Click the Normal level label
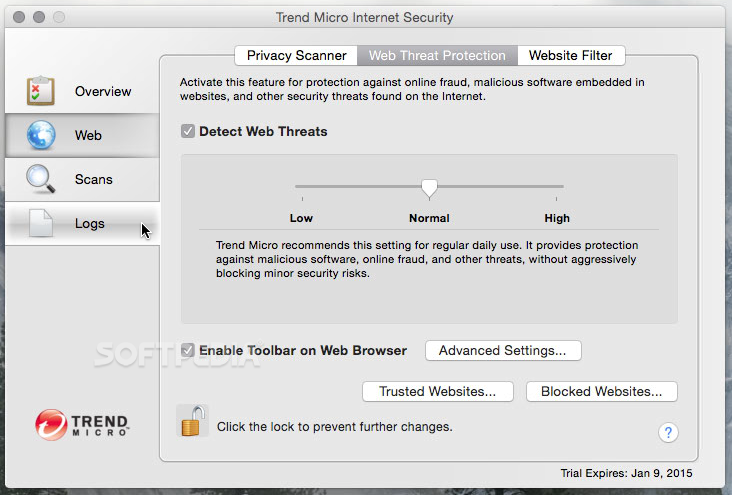Screen dimensions: 732x495 (x=429, y=218)
